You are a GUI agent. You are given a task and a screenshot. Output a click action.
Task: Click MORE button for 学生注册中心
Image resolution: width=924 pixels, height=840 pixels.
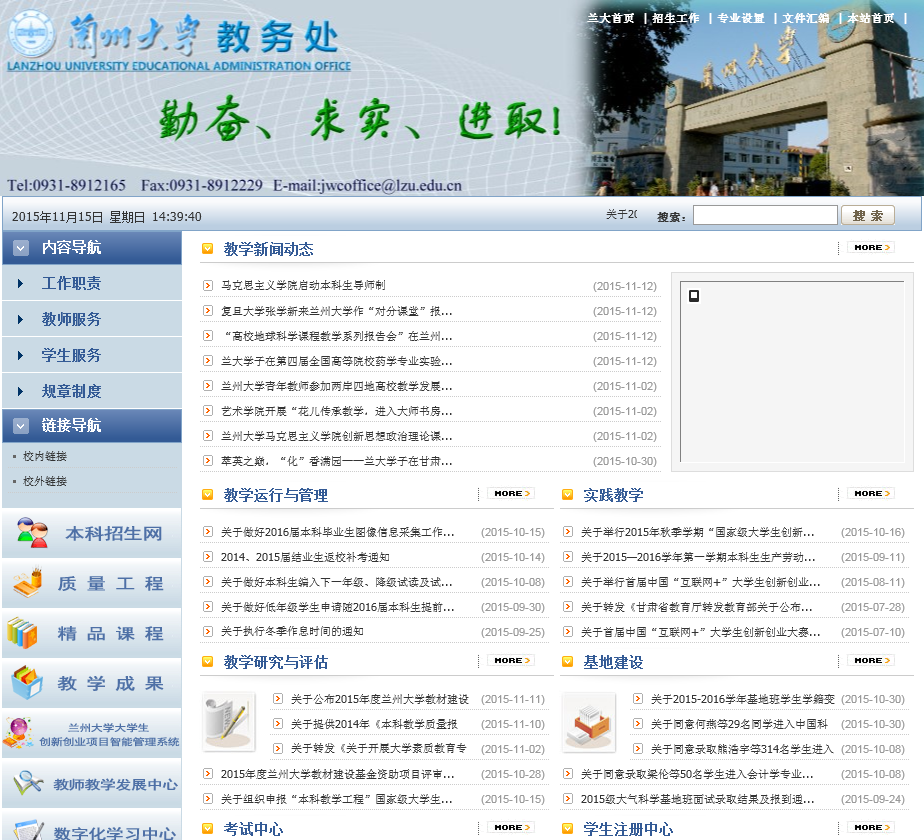pyautogui.click(x=871, y=827)
